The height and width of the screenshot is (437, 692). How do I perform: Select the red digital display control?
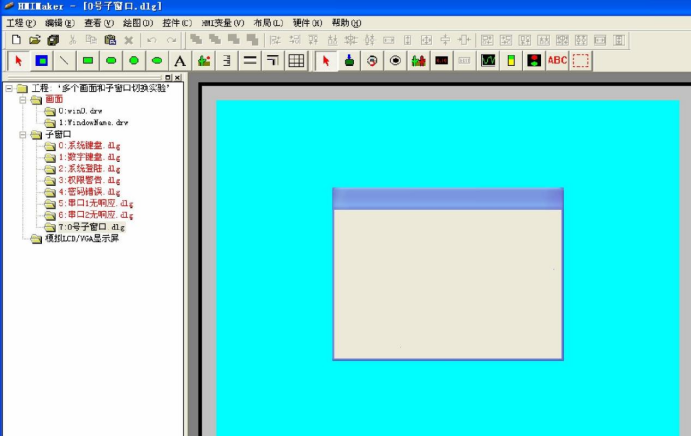(442, 60)
